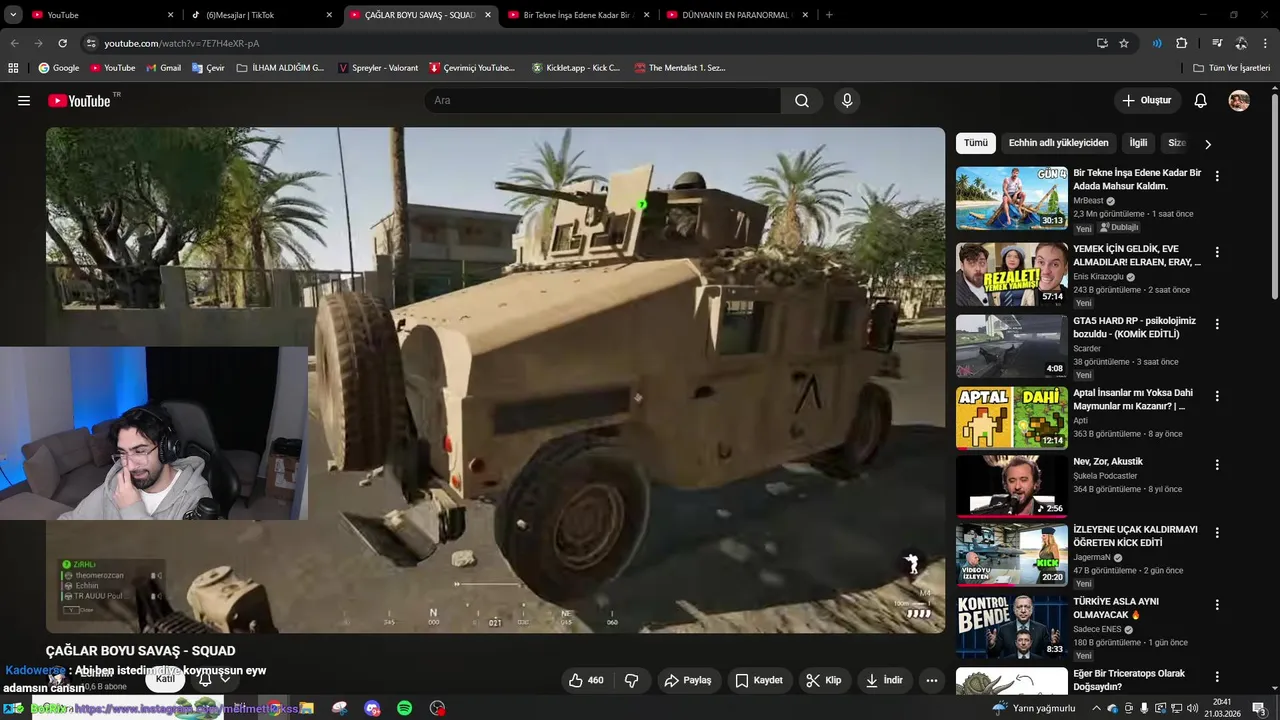Open Çevrimiçi YouTube... bookmark

(x=472, y=68)
